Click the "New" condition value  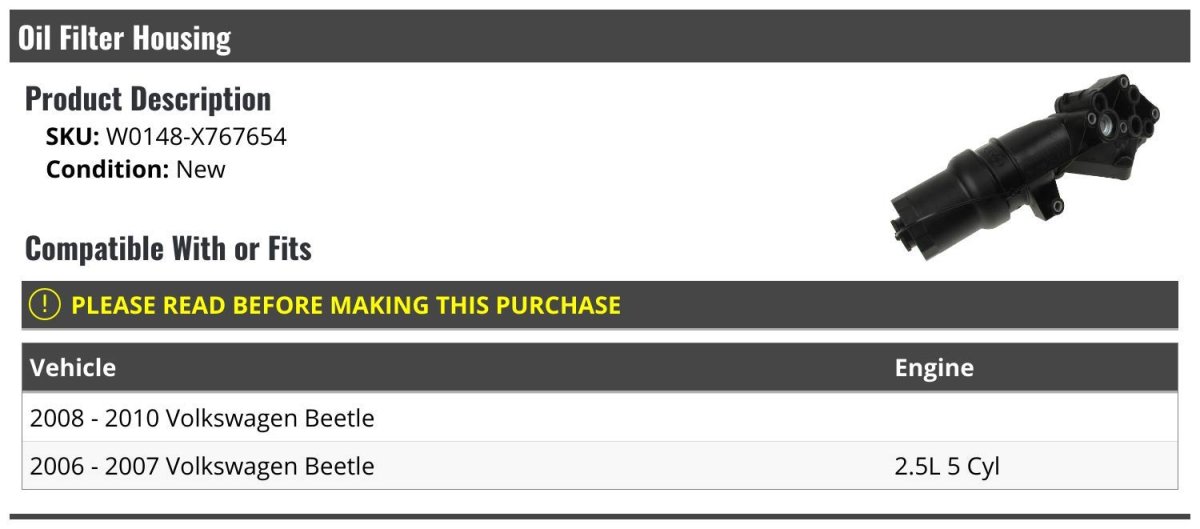[201, 169]
